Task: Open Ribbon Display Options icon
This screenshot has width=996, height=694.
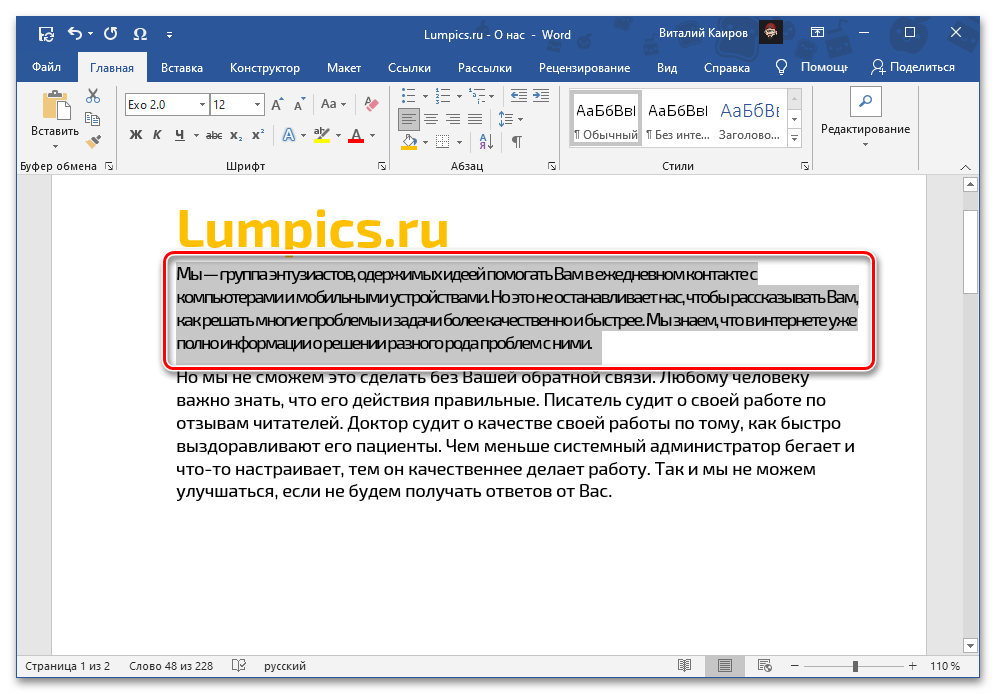Action: (x=818, y=32)
